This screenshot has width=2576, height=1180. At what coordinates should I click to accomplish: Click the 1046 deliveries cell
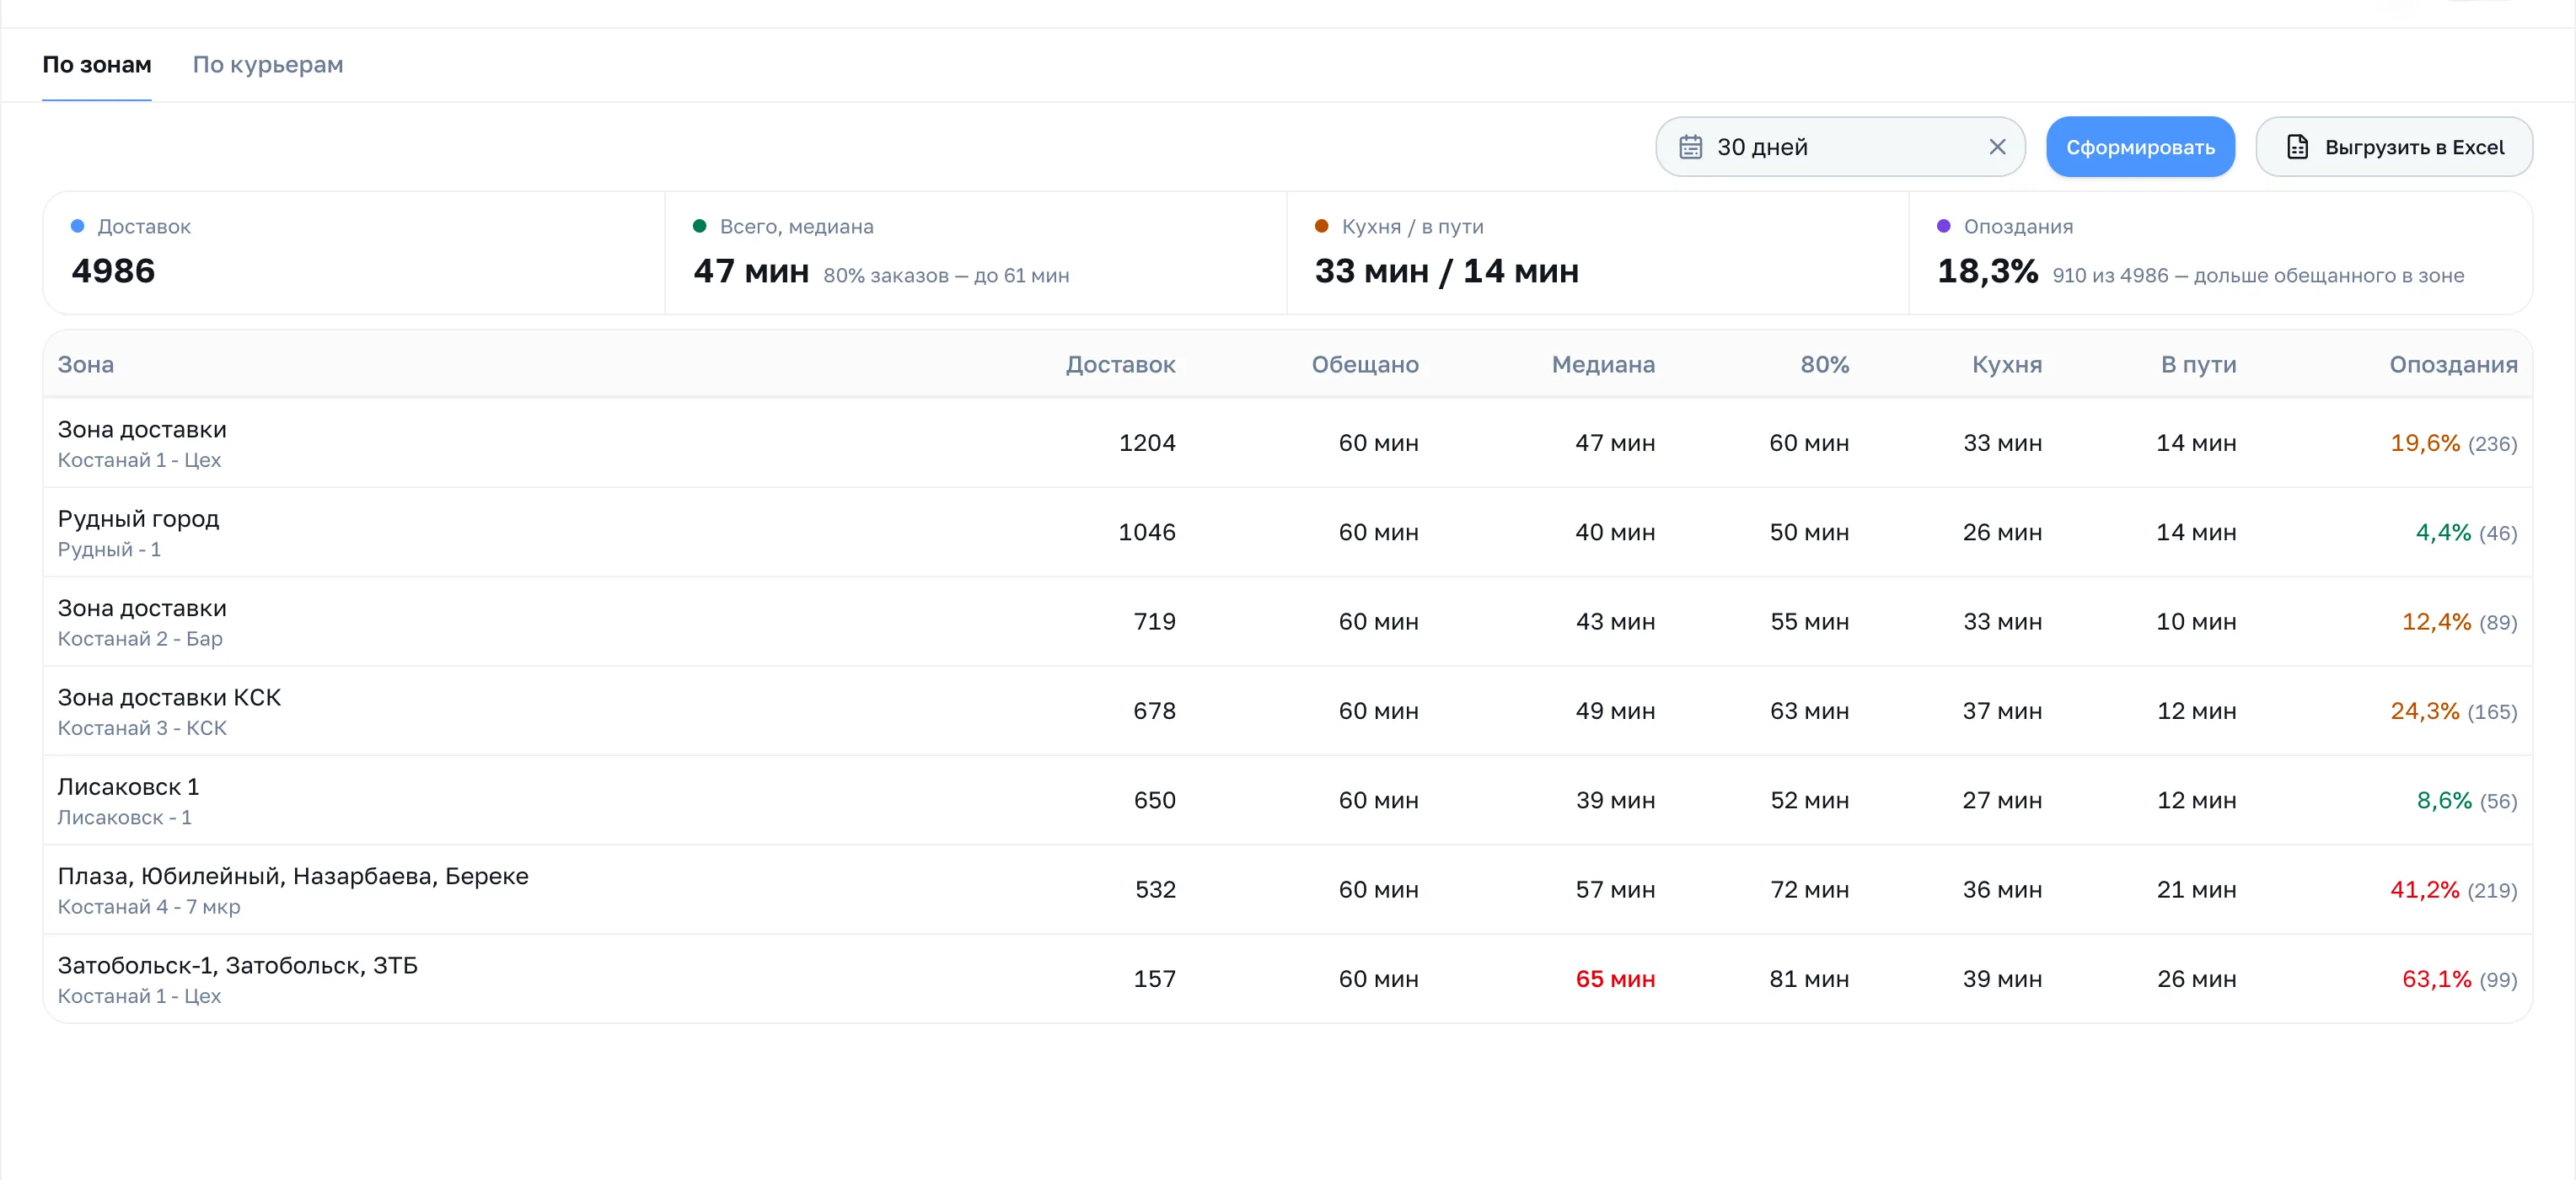tap(1146, 533)
